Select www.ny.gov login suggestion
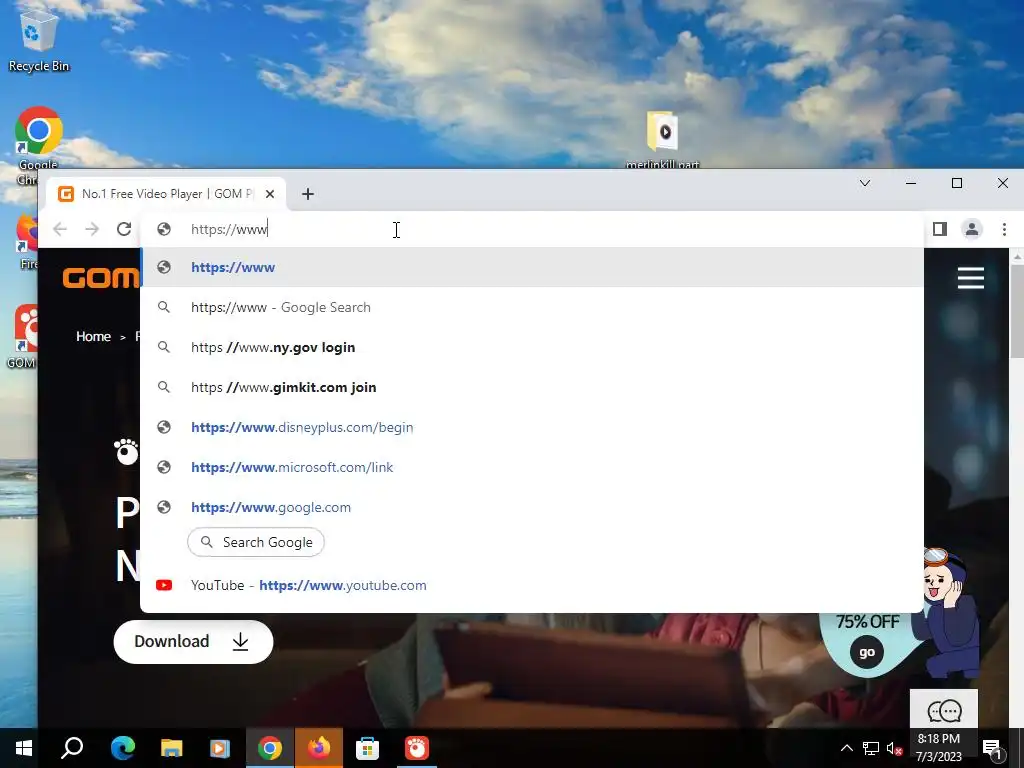1024x768 pixels. click(532, 347)
